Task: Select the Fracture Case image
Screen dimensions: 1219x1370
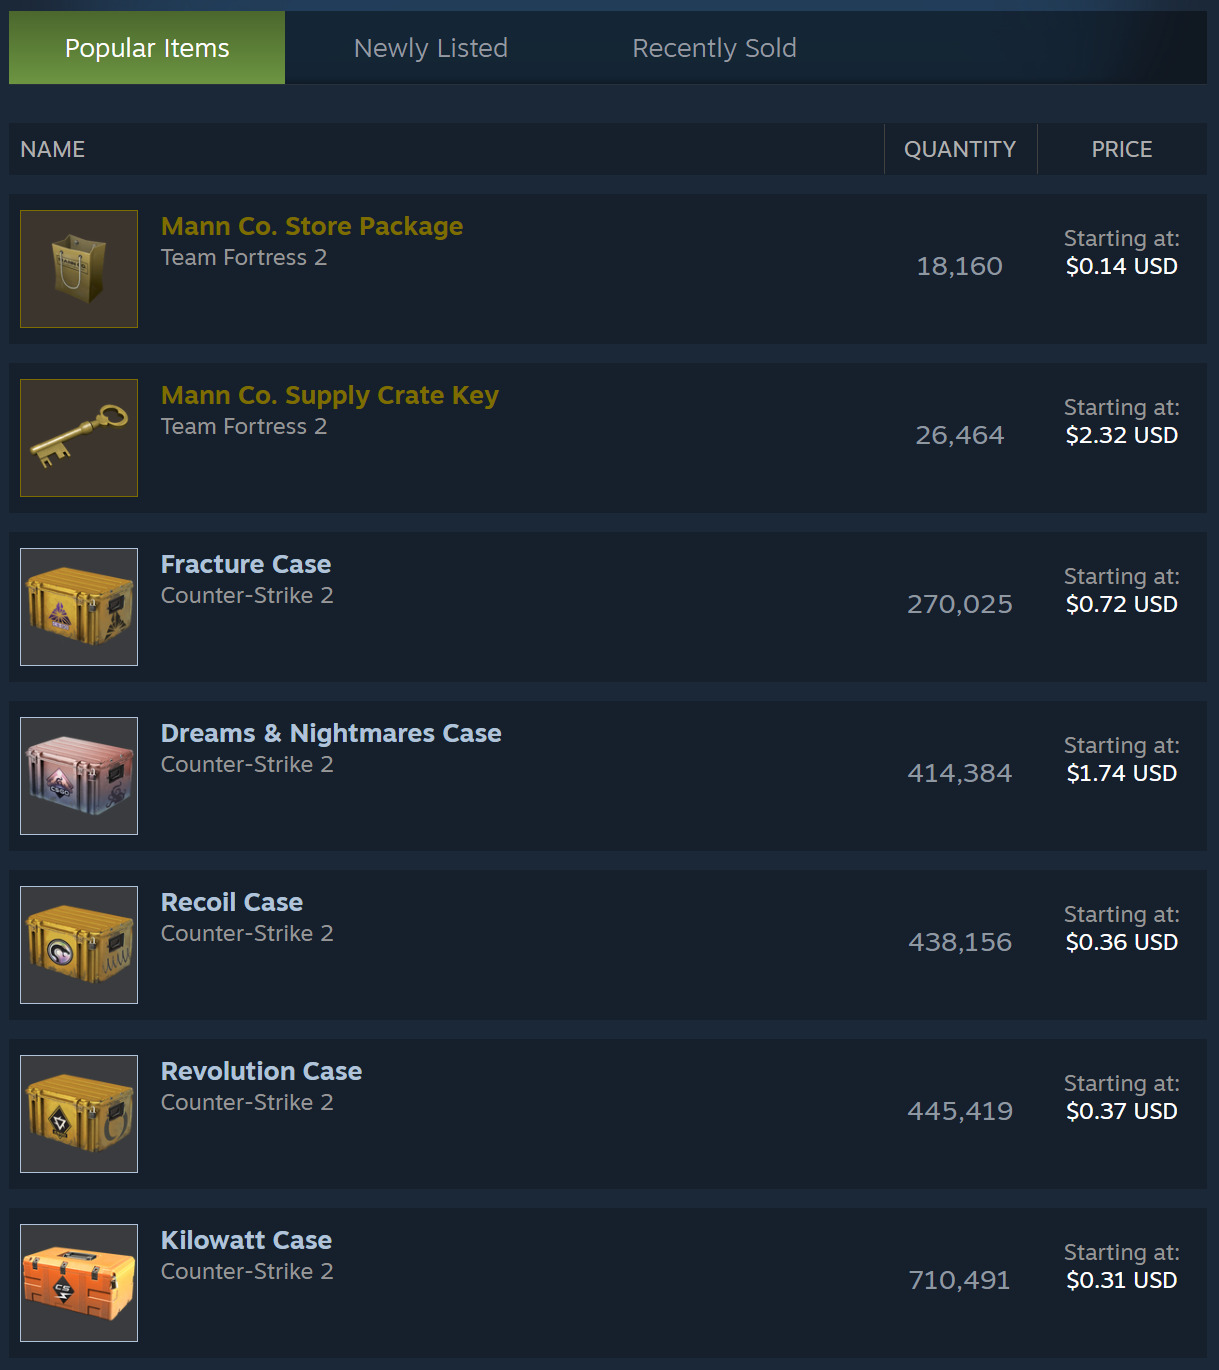Action: [x=79, y=607]
